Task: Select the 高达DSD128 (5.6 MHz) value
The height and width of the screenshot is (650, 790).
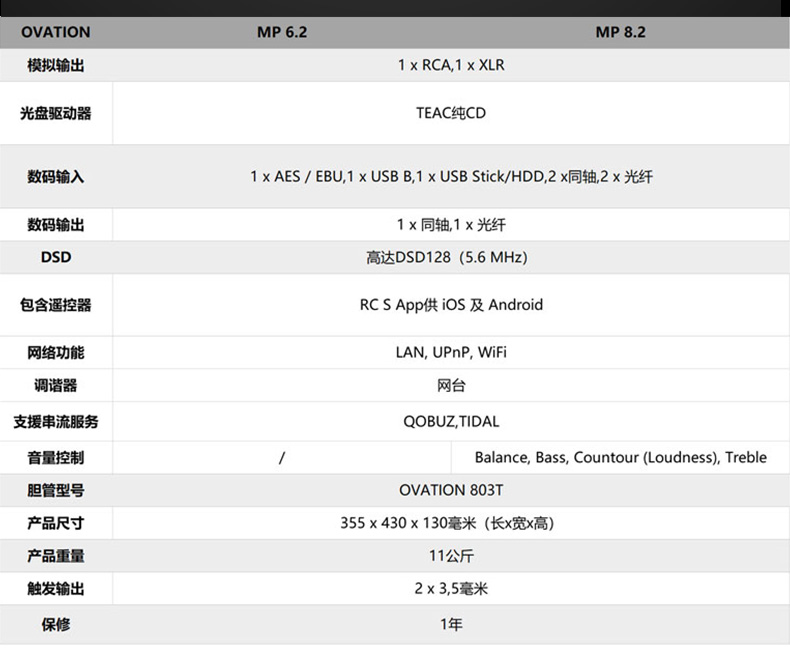Action: click(x=447, y=257)
